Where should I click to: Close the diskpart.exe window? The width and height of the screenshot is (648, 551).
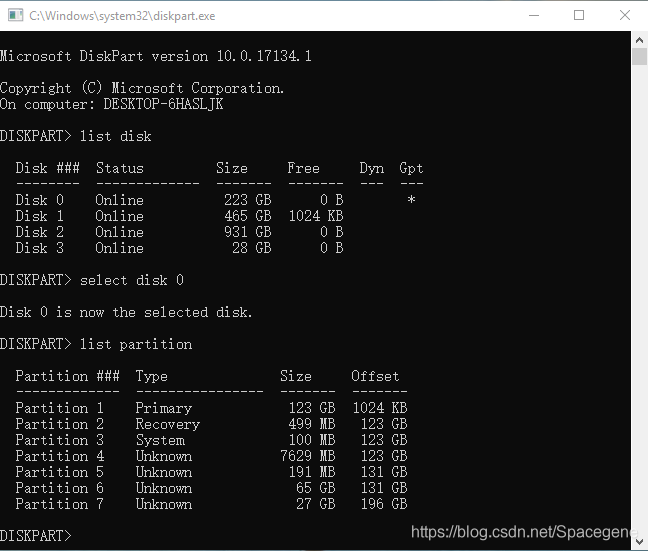tap(625, 15)
